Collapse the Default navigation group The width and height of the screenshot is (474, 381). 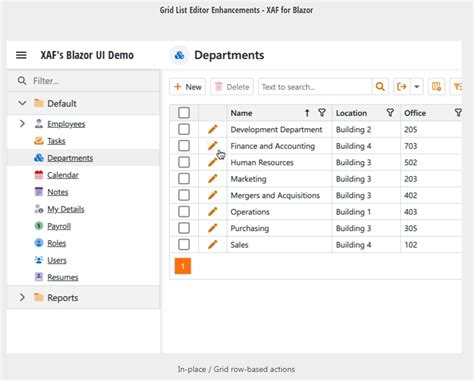coord(22,103)
